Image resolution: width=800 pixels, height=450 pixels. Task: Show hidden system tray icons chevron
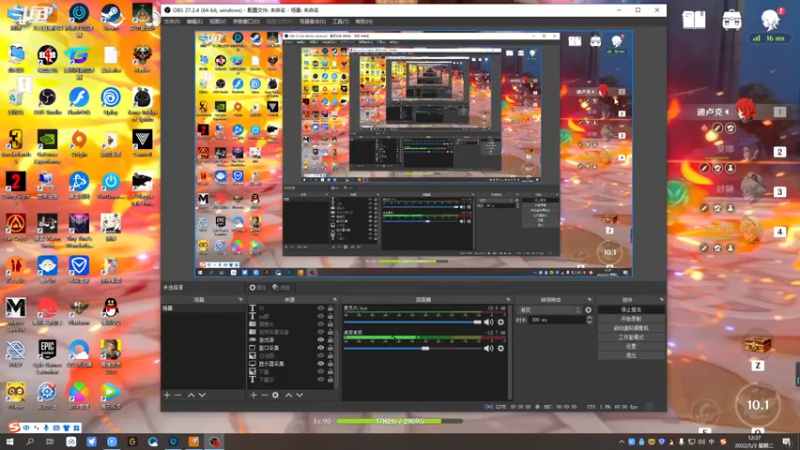[621, 442]
